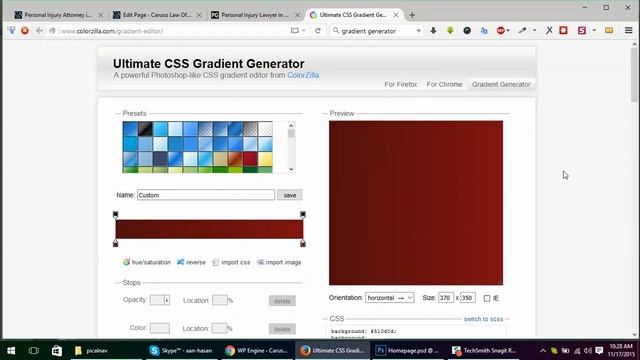This screenshot has height=360, width=640.
Task: Click the gradient Name input field
Action: (206, 195)
